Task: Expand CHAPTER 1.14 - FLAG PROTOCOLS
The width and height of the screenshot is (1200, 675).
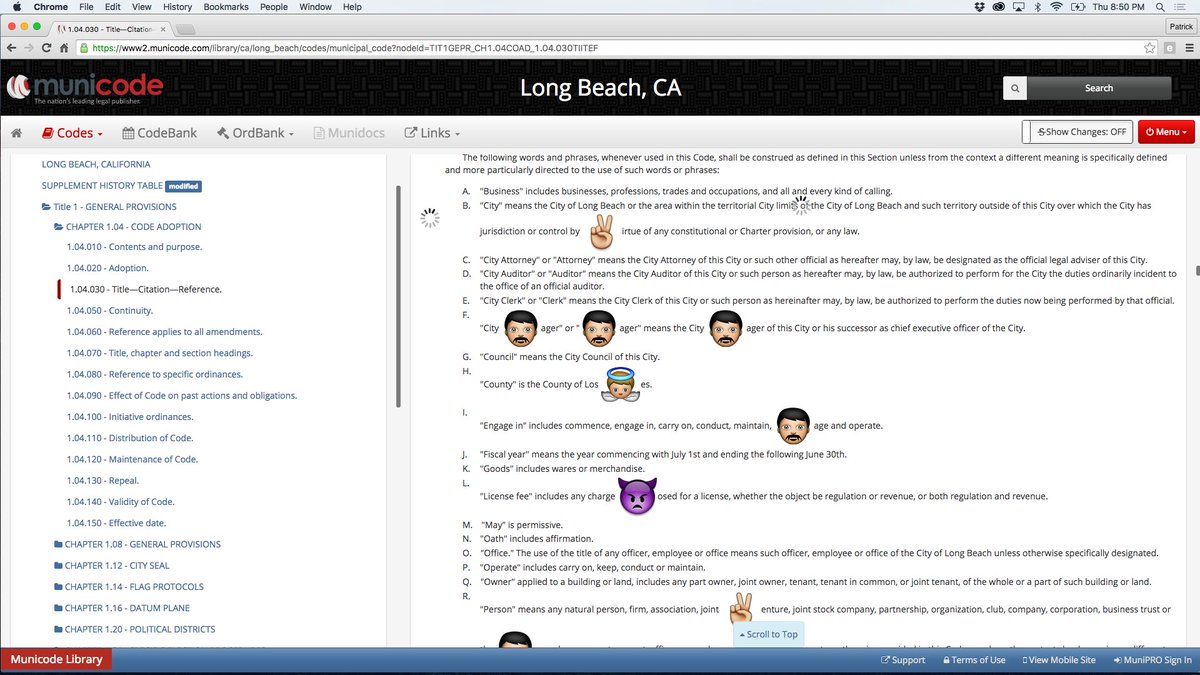Action: tap(128, 587)
